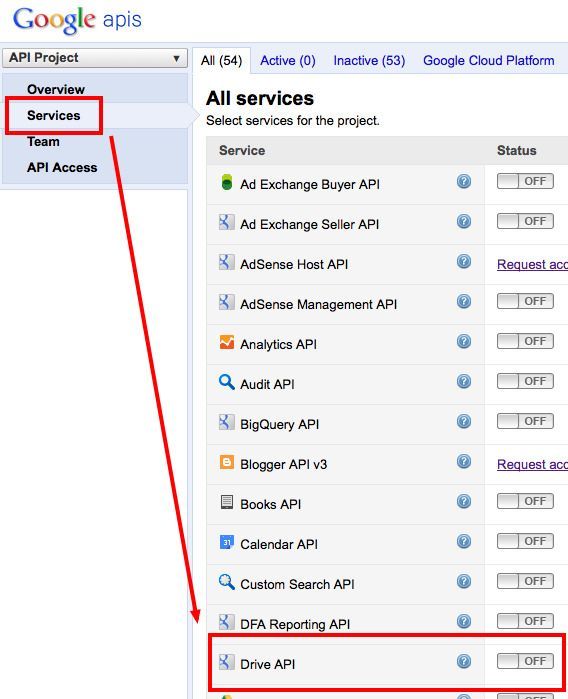The height and width of the screenshot is (699, 568).
Task: Click the Service column header
Action: click(x=242, y=151)
